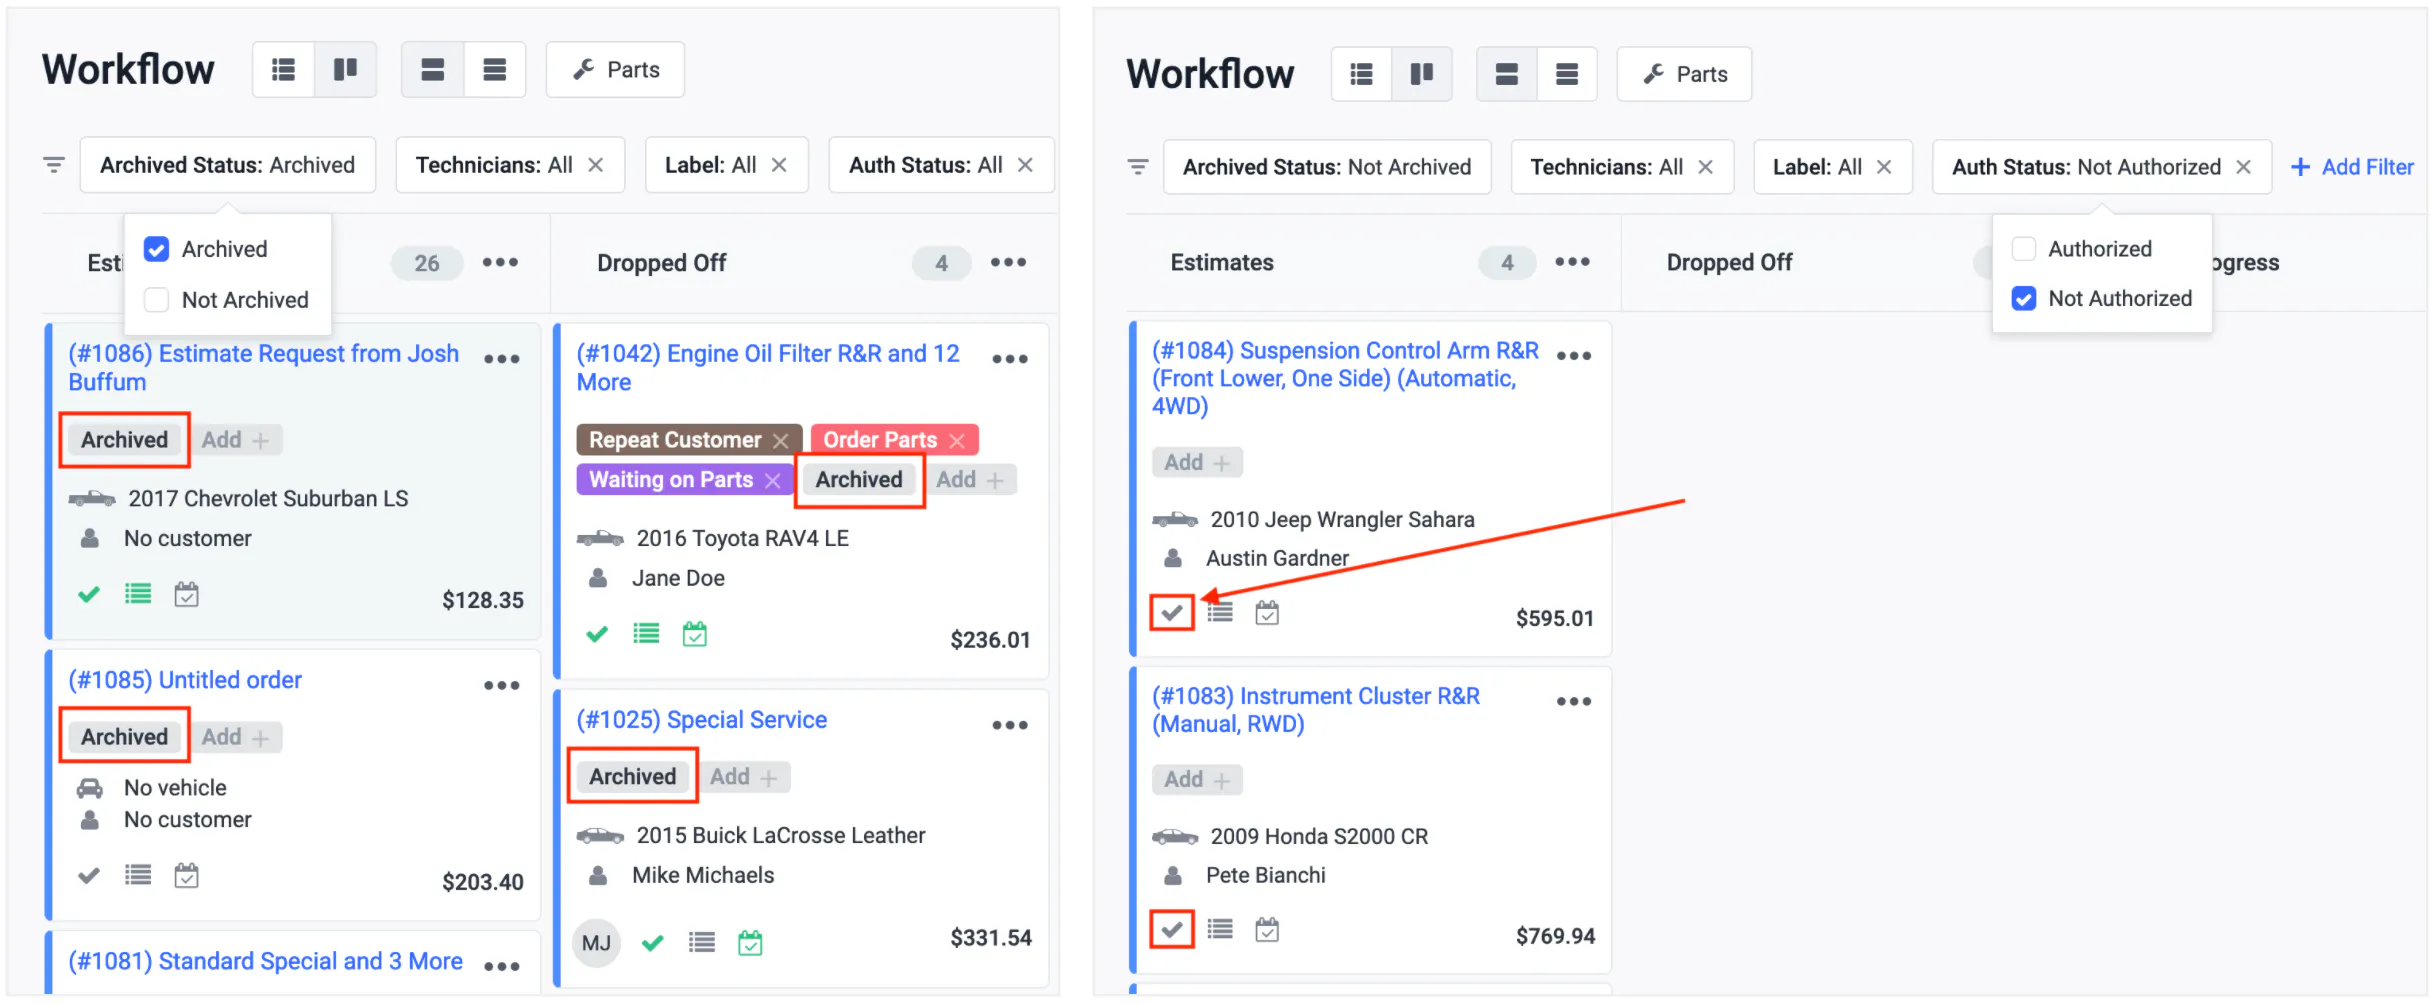Uncheck the Archived checkbox
Image resolution: width=2432 pixels, height=1004 pixels.
(157, 249)
